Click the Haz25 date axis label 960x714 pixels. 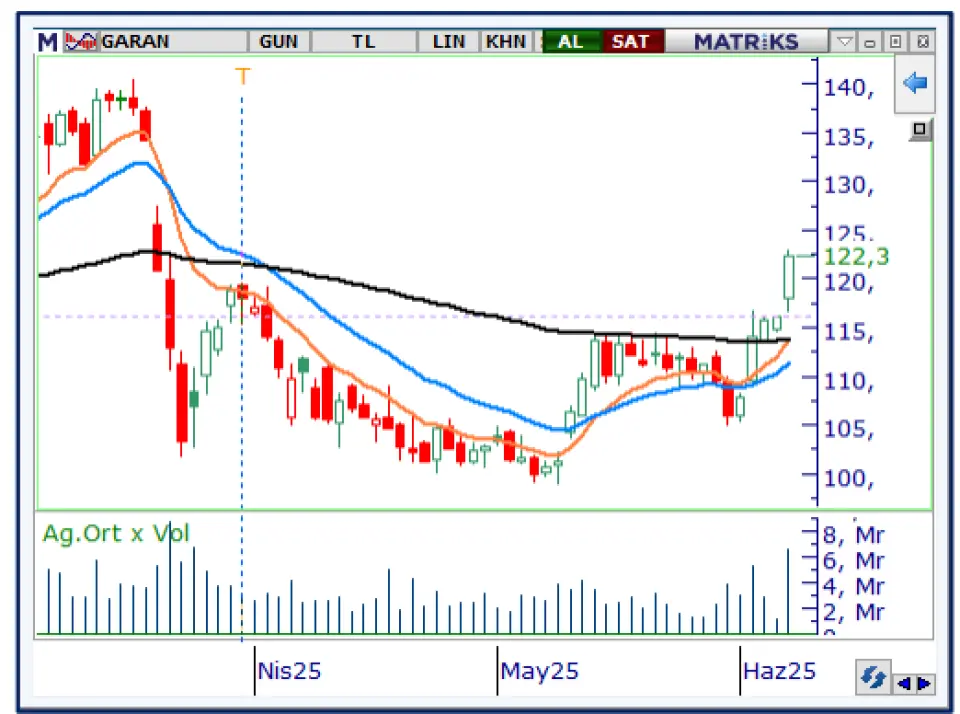coord(779,671)
